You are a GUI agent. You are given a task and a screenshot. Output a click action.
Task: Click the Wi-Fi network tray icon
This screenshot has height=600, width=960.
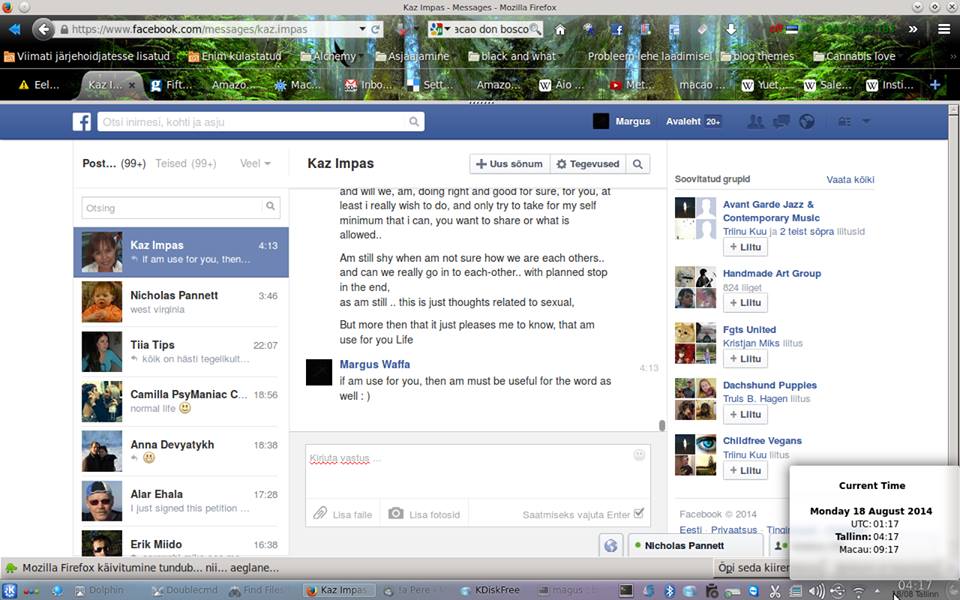tap(858, 591)
